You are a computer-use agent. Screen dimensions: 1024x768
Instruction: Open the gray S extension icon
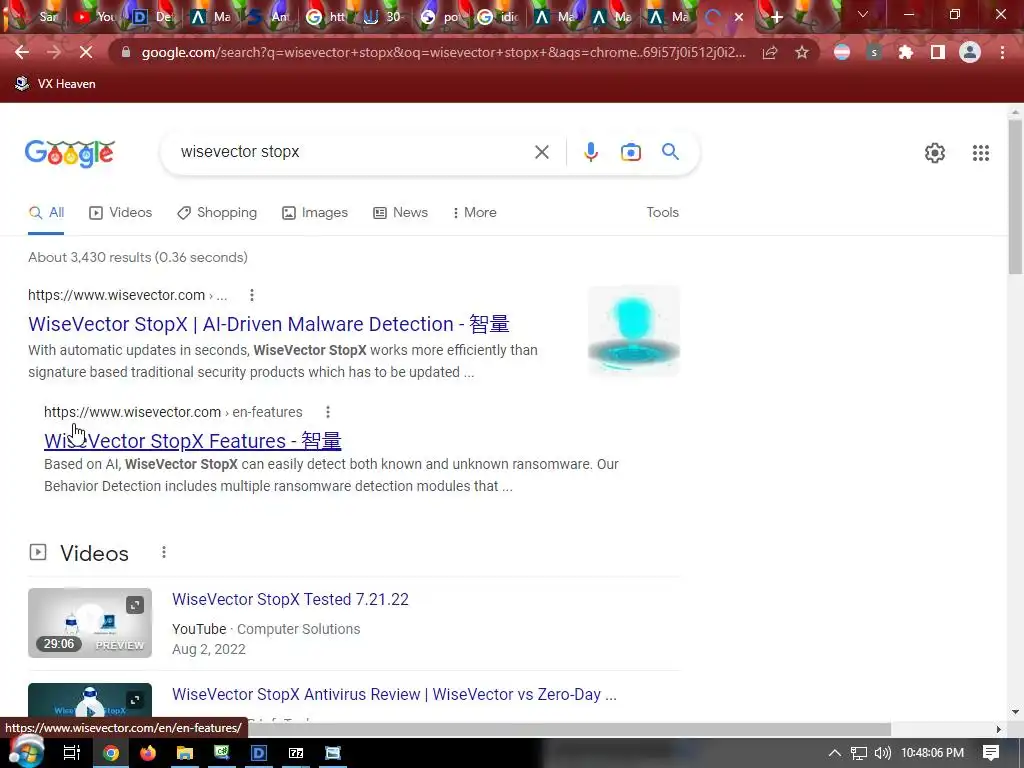click(874, 52)
